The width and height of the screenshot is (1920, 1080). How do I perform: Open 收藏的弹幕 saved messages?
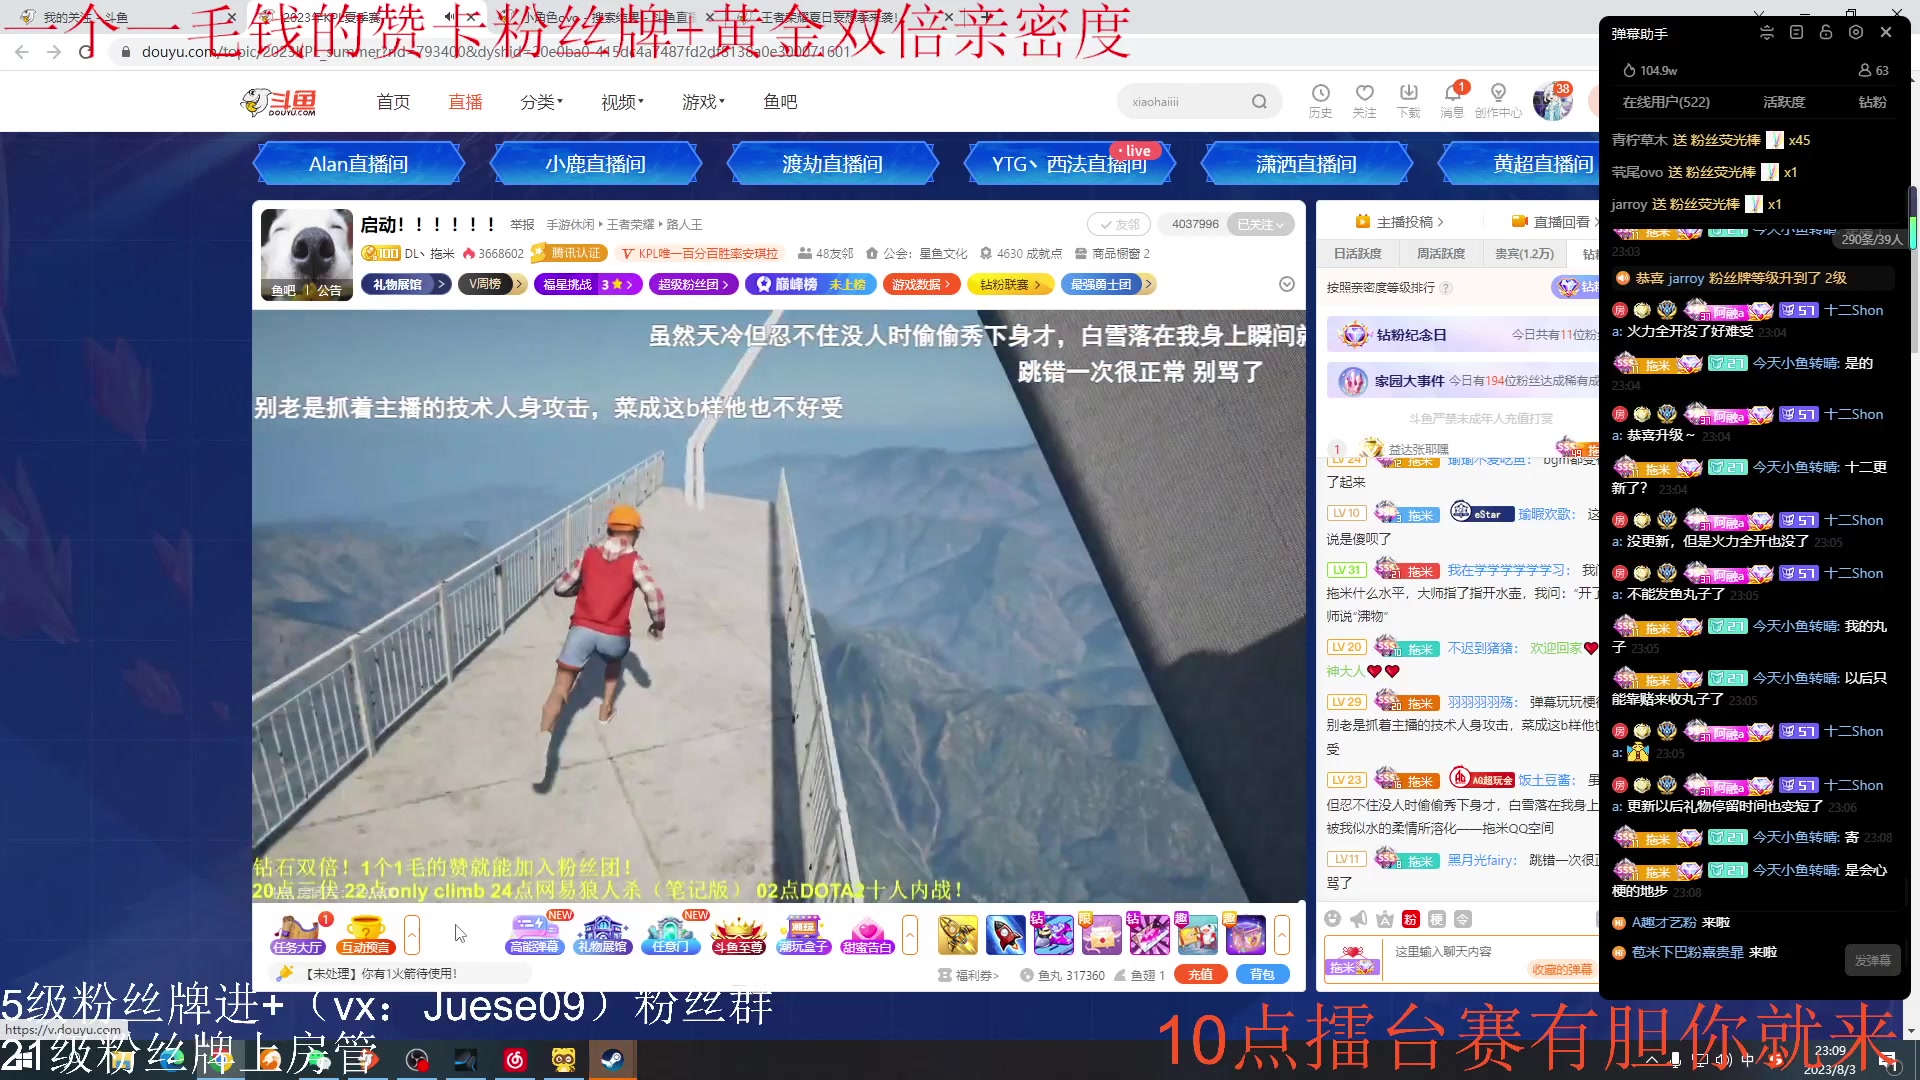coord(1562,969)
